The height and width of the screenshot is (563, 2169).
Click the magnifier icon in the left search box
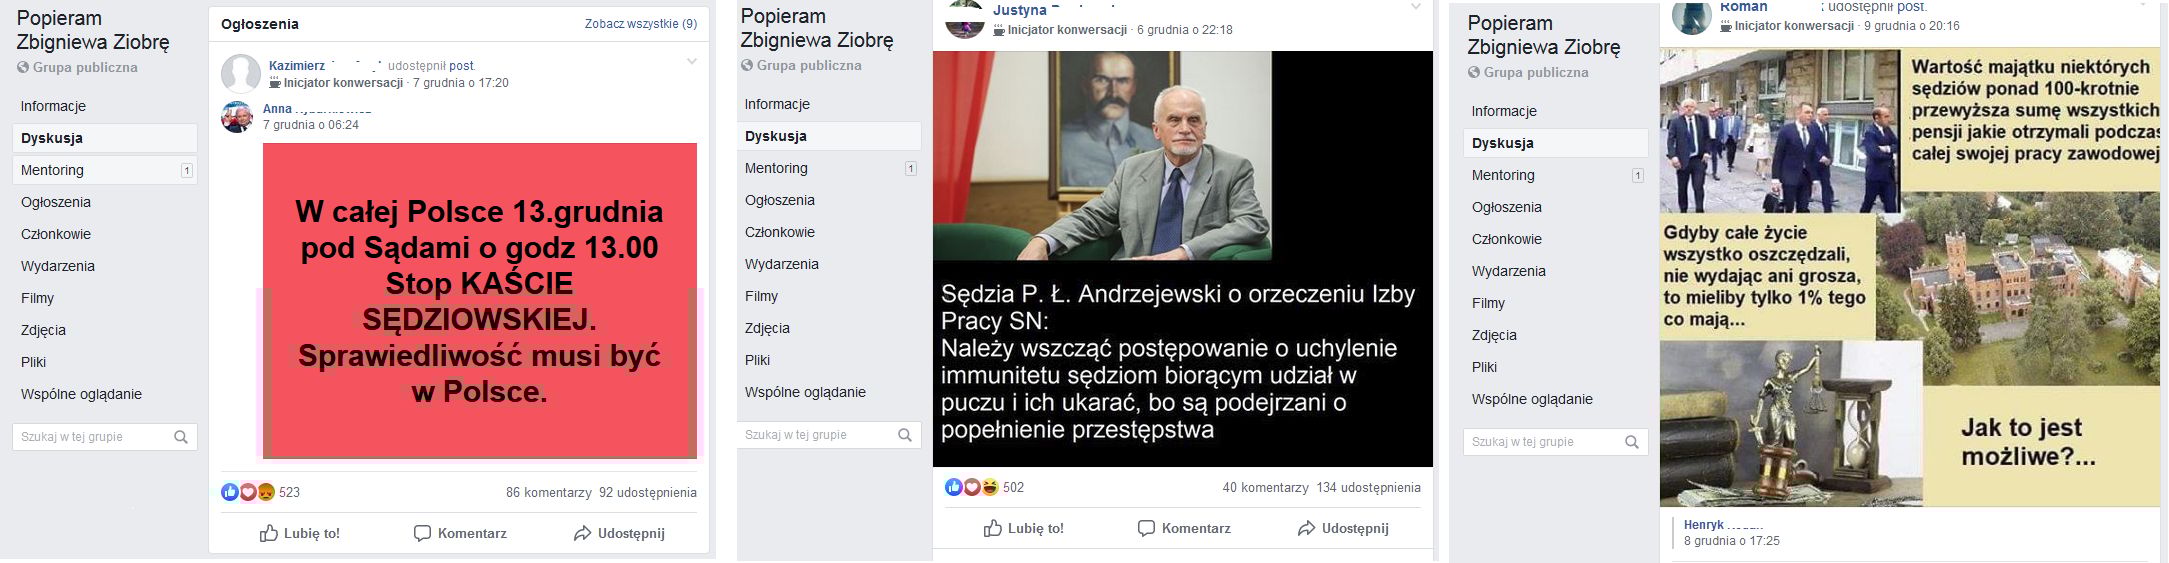tap(181, 437)
